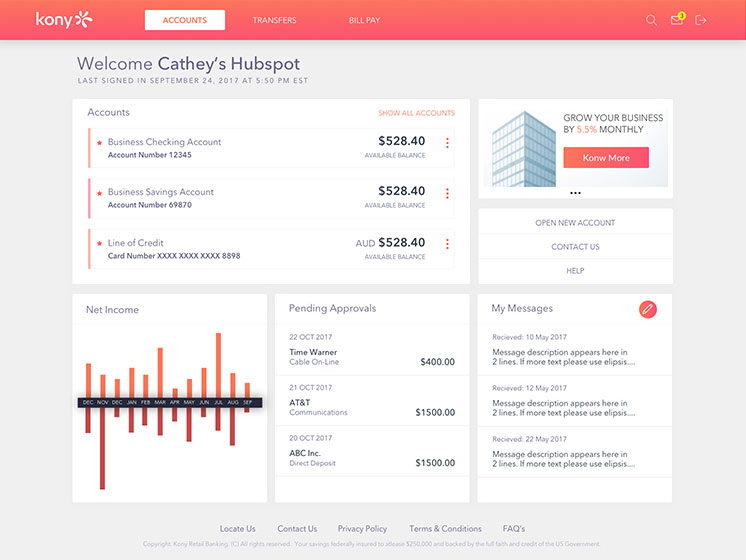Open the Line of Credit row

(271, 249)
